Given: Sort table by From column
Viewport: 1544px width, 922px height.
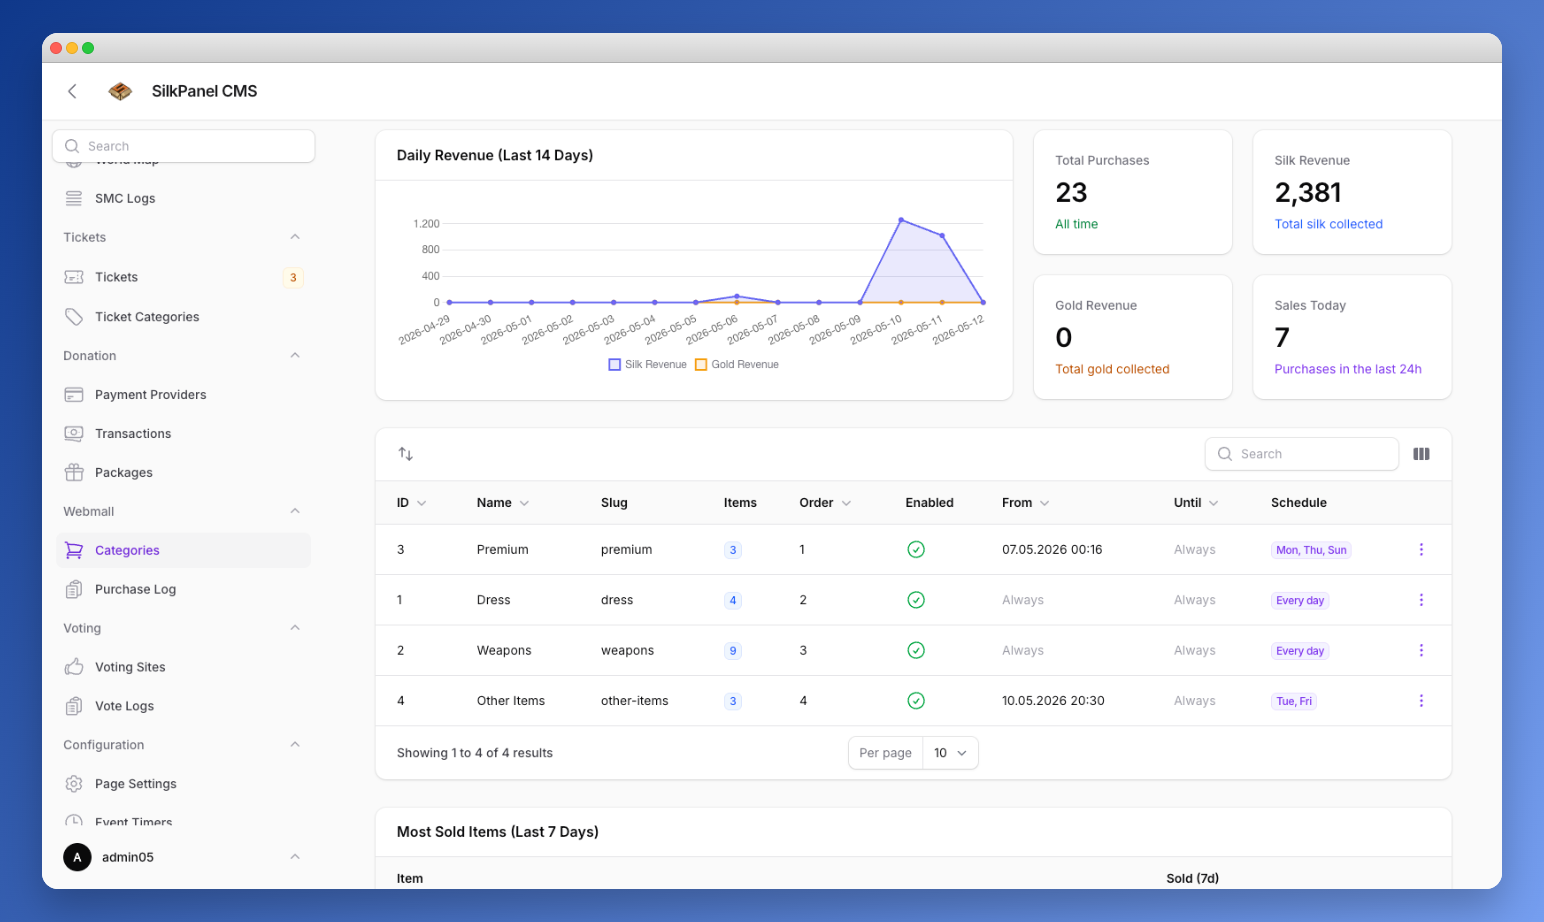Looking at the screenshot, I should (1026, 503).
